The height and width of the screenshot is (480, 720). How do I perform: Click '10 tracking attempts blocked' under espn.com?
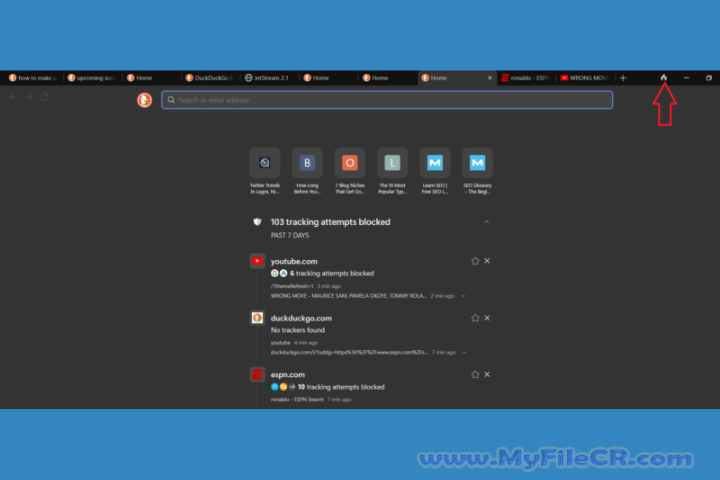click(x=341, y=387)
